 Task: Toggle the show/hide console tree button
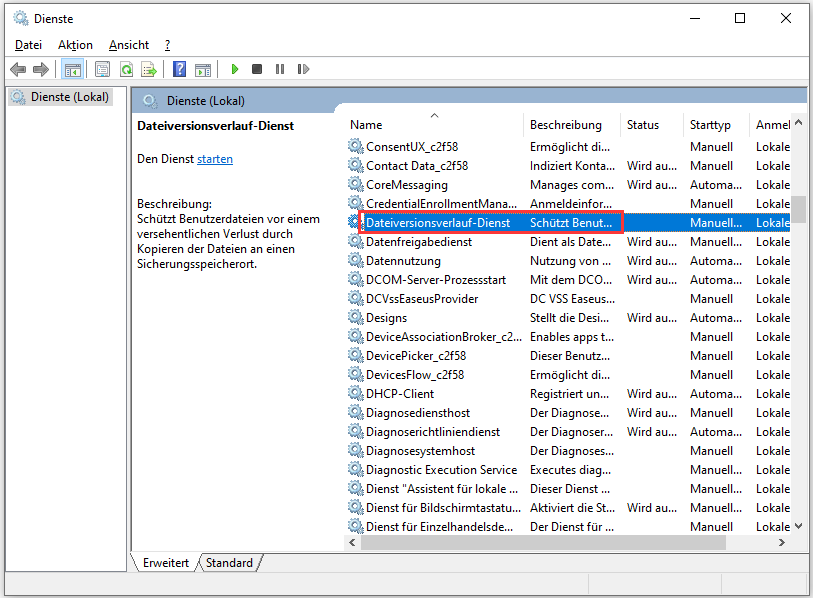tap(72, 69)
